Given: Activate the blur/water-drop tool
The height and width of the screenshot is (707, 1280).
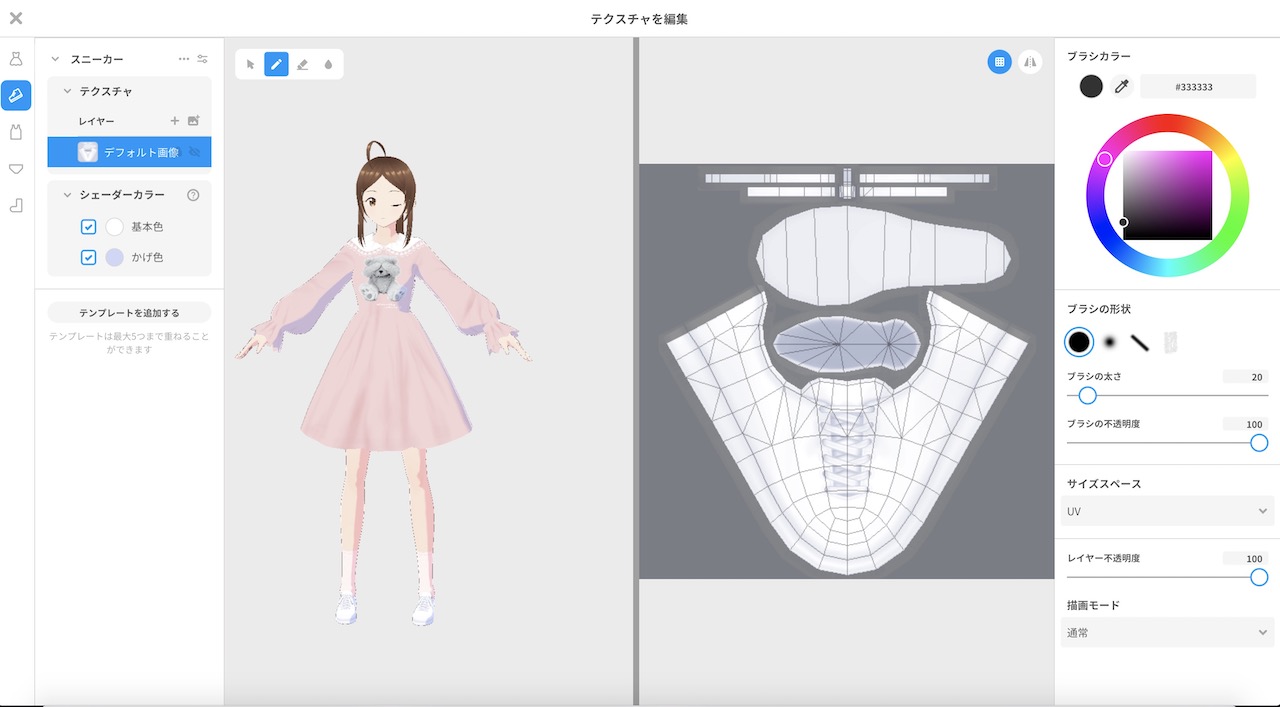Looking at the screenshot, I should pos(329,63).
